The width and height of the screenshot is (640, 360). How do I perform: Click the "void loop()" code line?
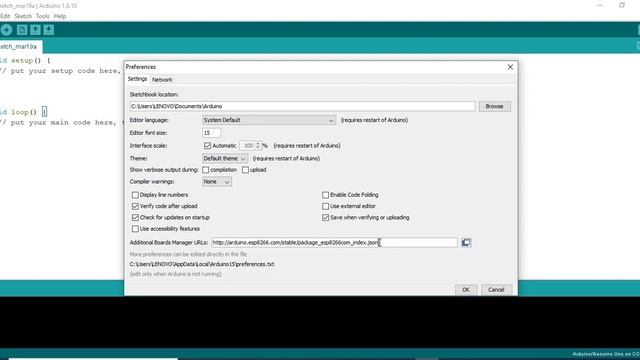(x=24, y=112)
